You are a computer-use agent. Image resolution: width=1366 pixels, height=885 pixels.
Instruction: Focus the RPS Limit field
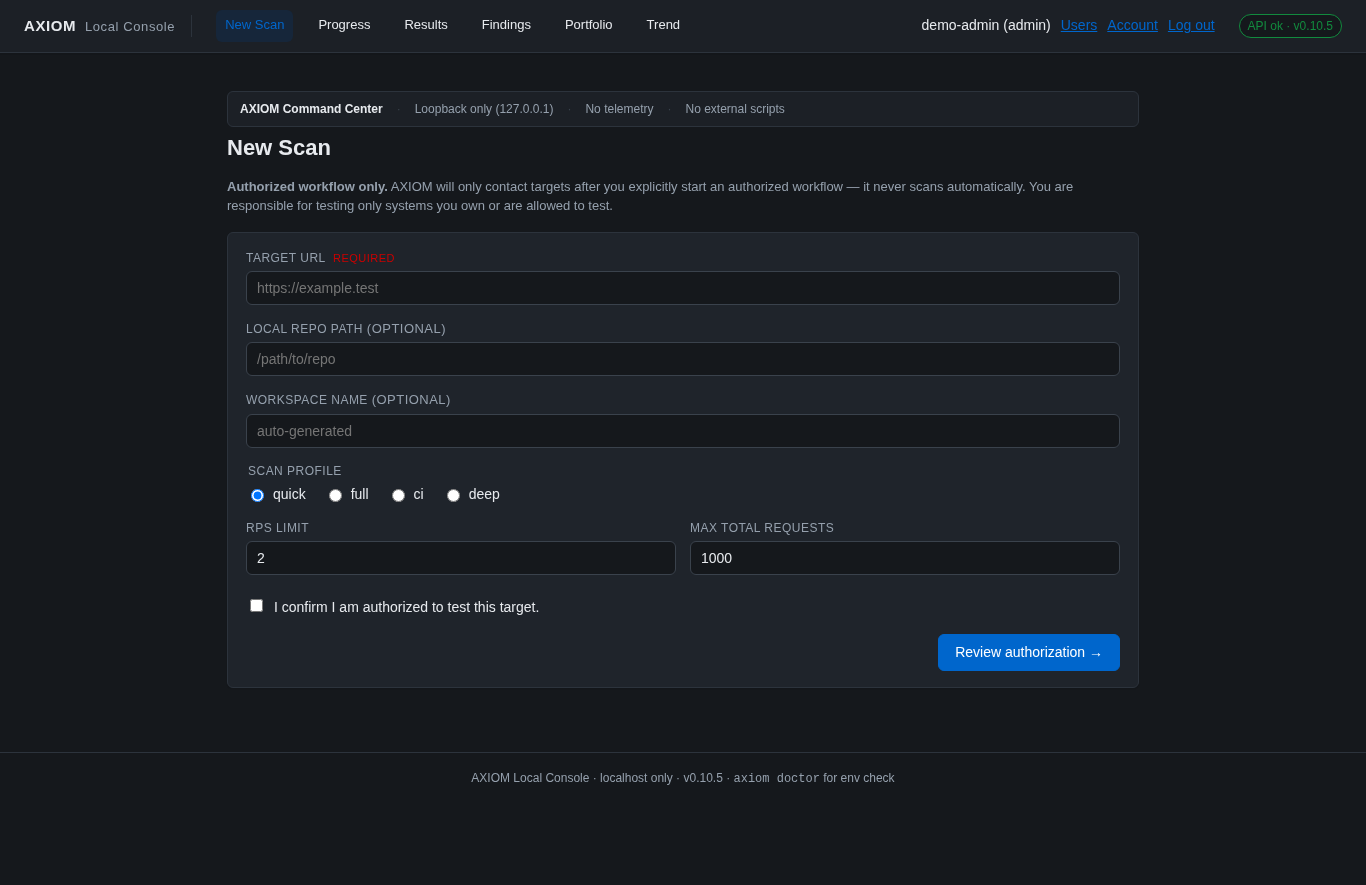pos(461,558)
